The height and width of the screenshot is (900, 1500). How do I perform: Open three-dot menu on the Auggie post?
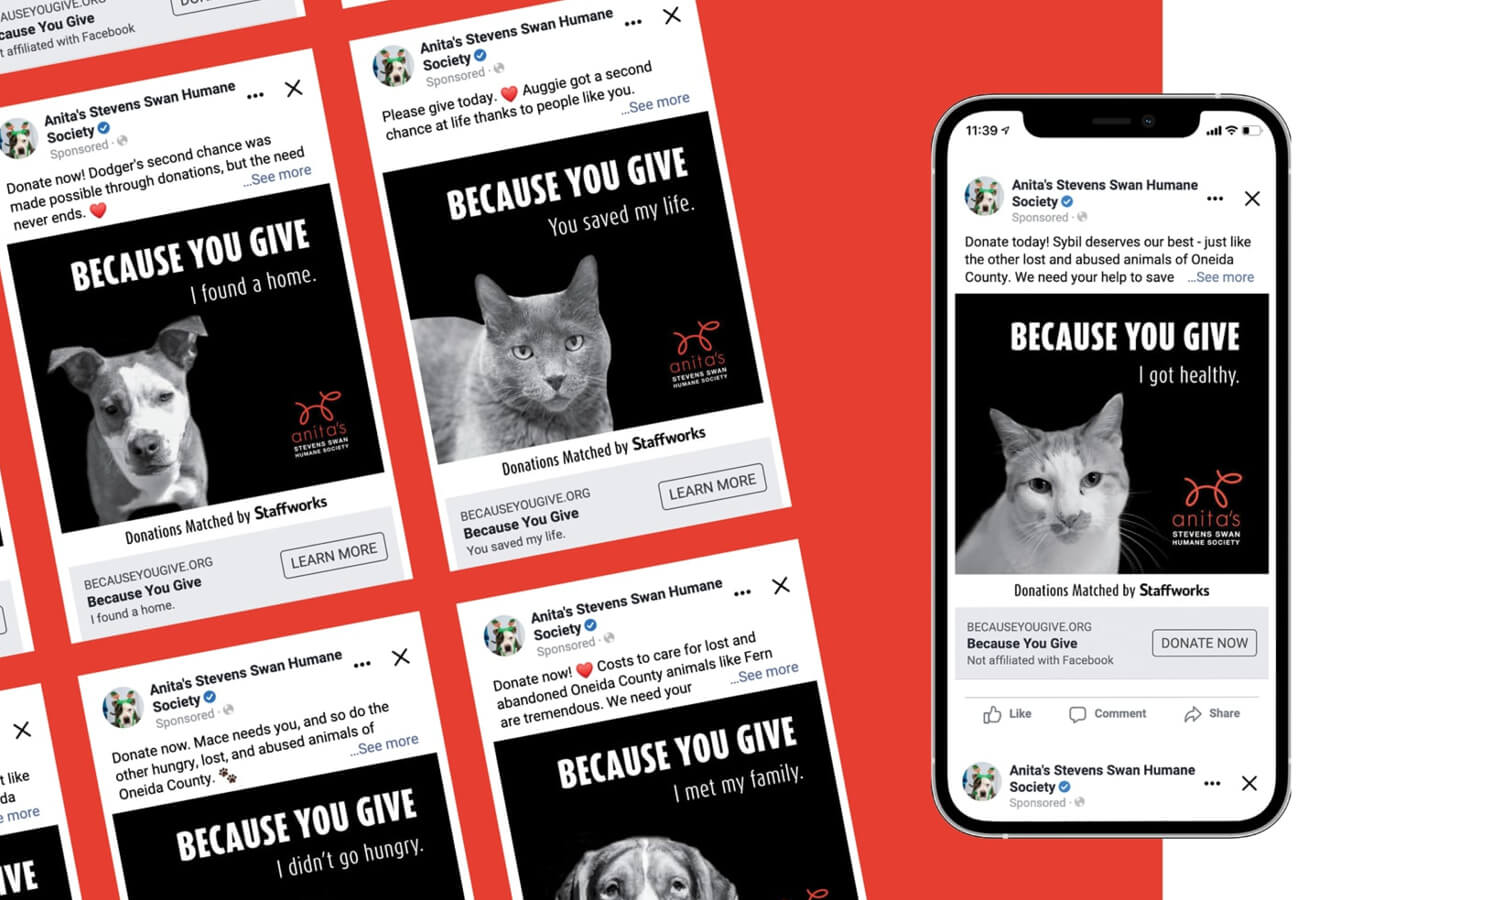633,22
